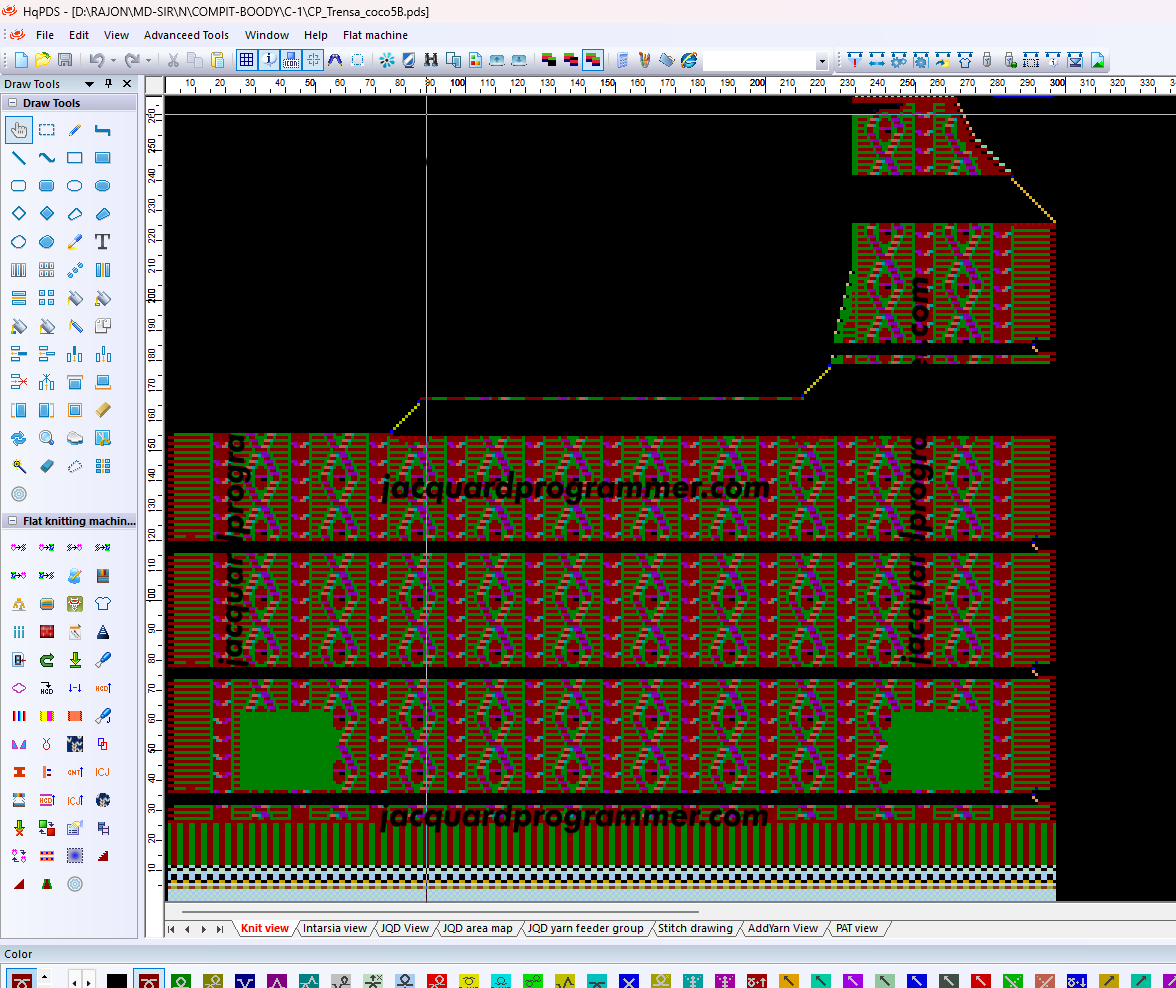Pick the magic wand tool
This screenshot has width=1176, height=988.
(18, 466)
